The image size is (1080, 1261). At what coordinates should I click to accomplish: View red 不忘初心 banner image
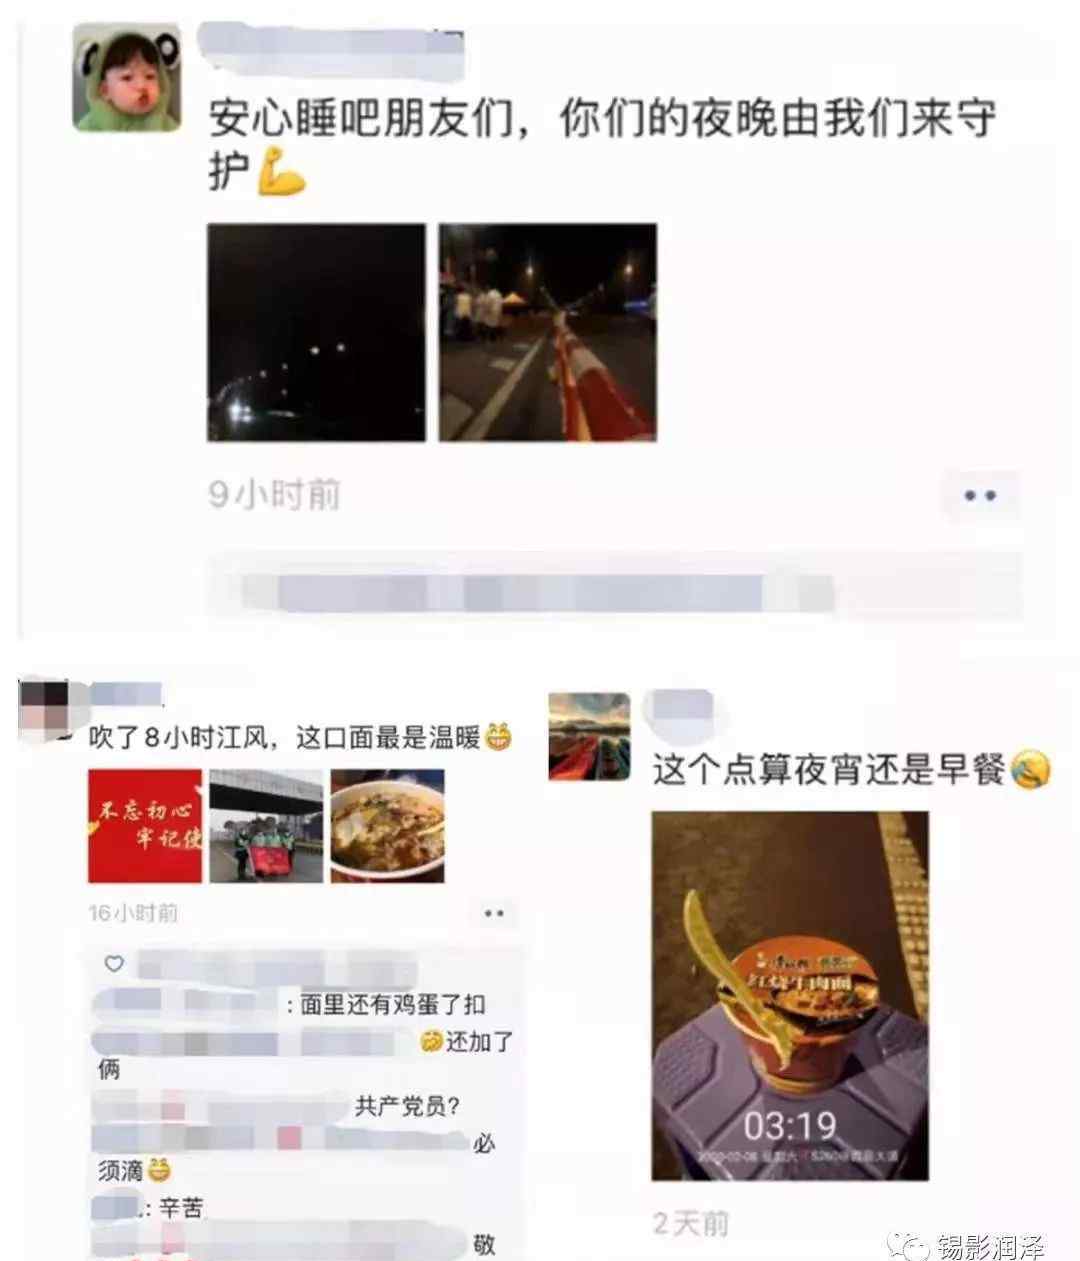(x=145, y=826)
